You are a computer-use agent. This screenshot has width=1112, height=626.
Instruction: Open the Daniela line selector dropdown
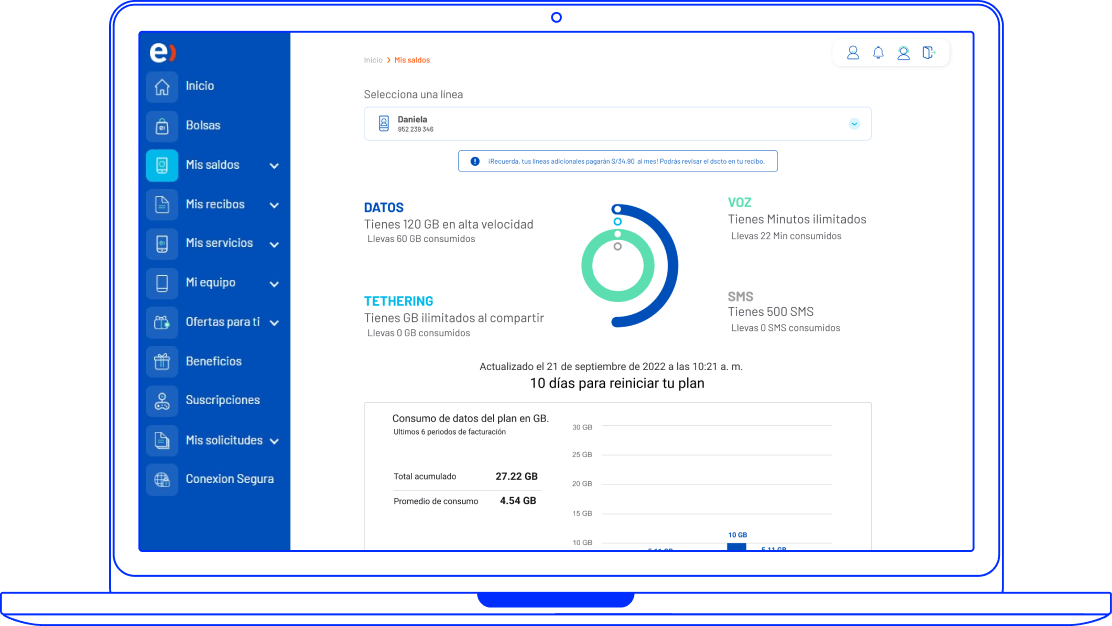click(854, 124)
